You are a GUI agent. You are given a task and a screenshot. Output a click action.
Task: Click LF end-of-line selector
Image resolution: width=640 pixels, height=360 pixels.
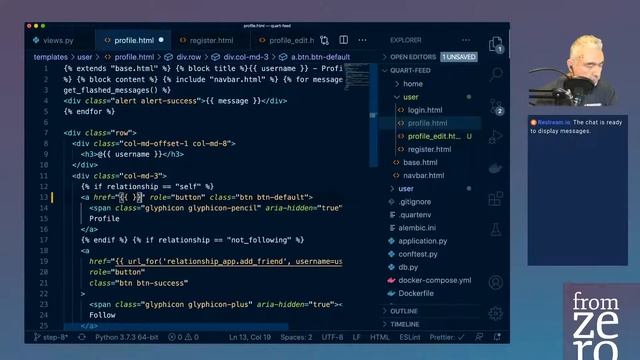pos(356,337)
